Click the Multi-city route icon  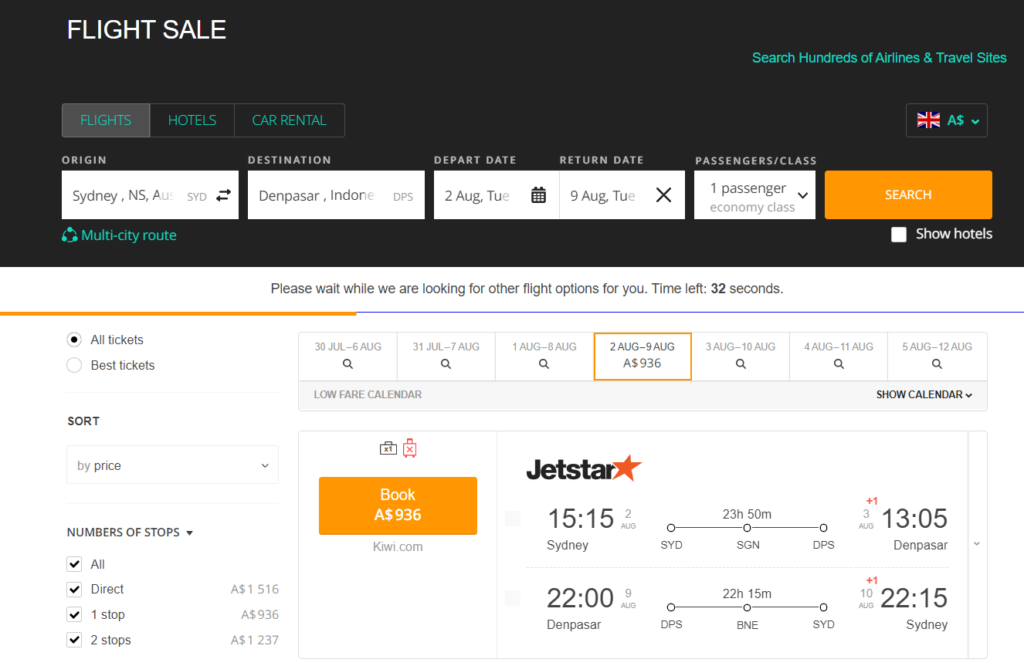click(x=70, y=235)
